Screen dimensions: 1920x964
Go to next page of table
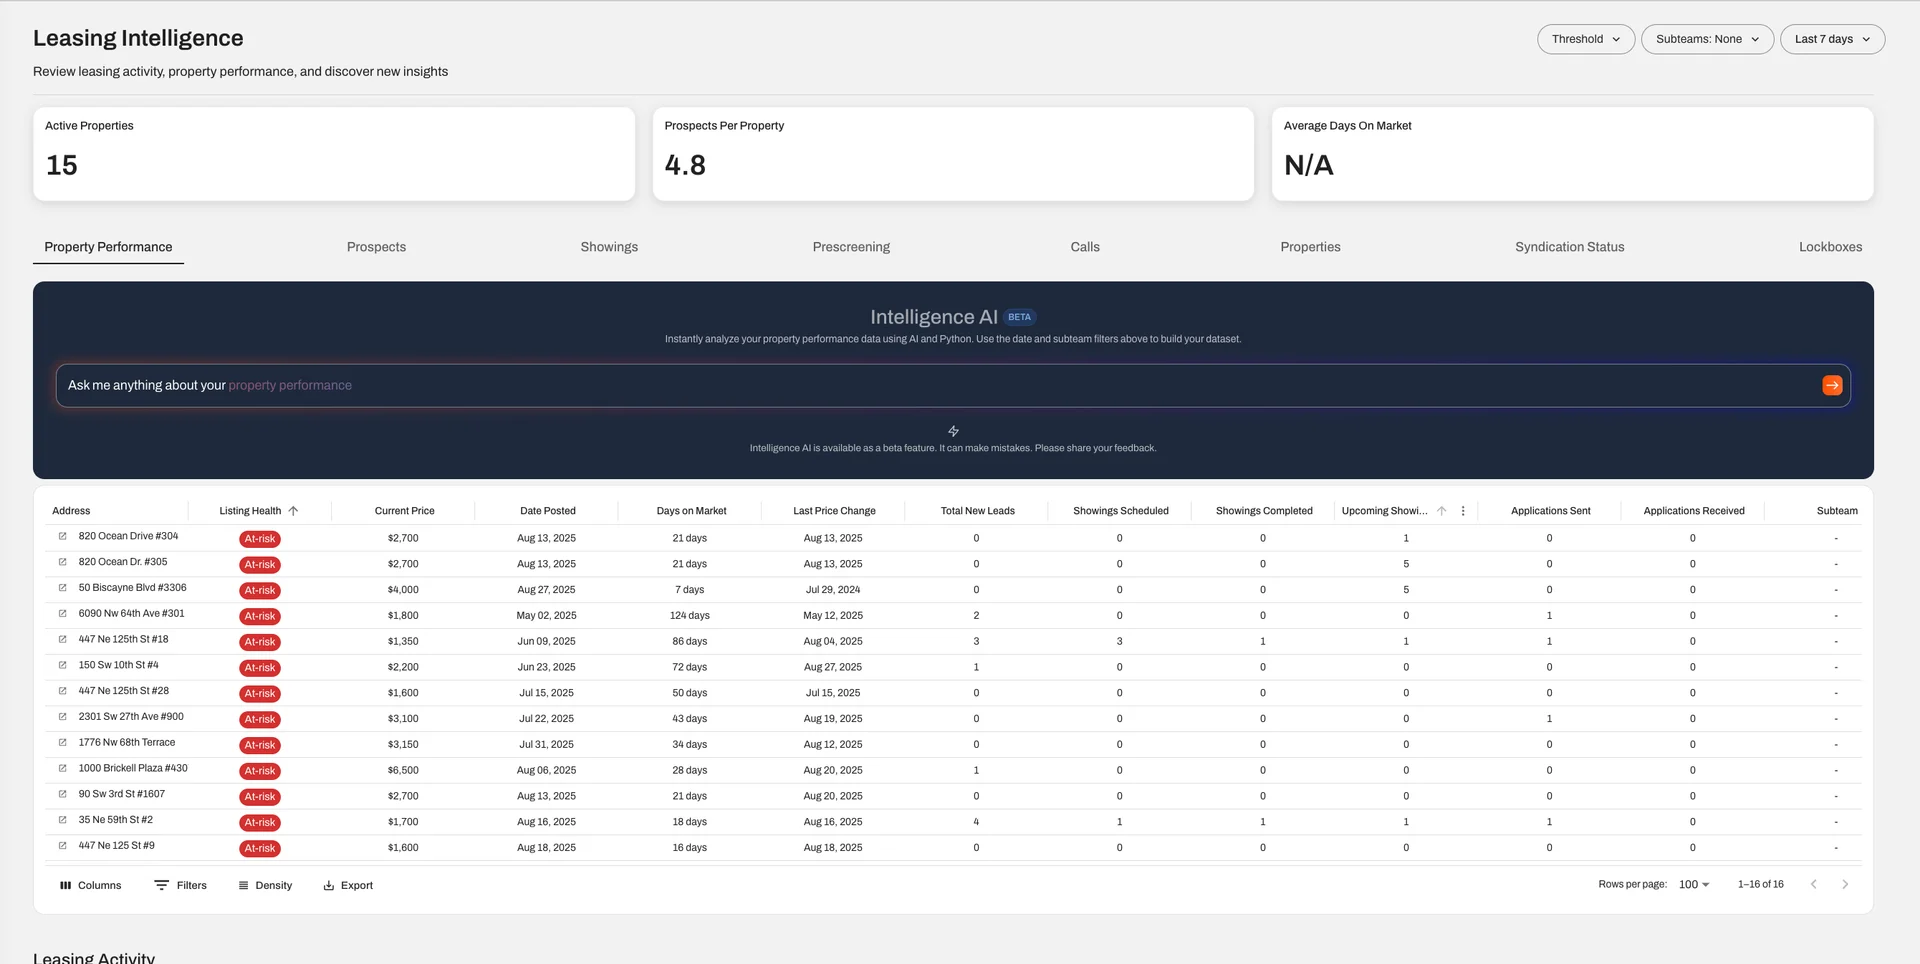[1845, 884]
